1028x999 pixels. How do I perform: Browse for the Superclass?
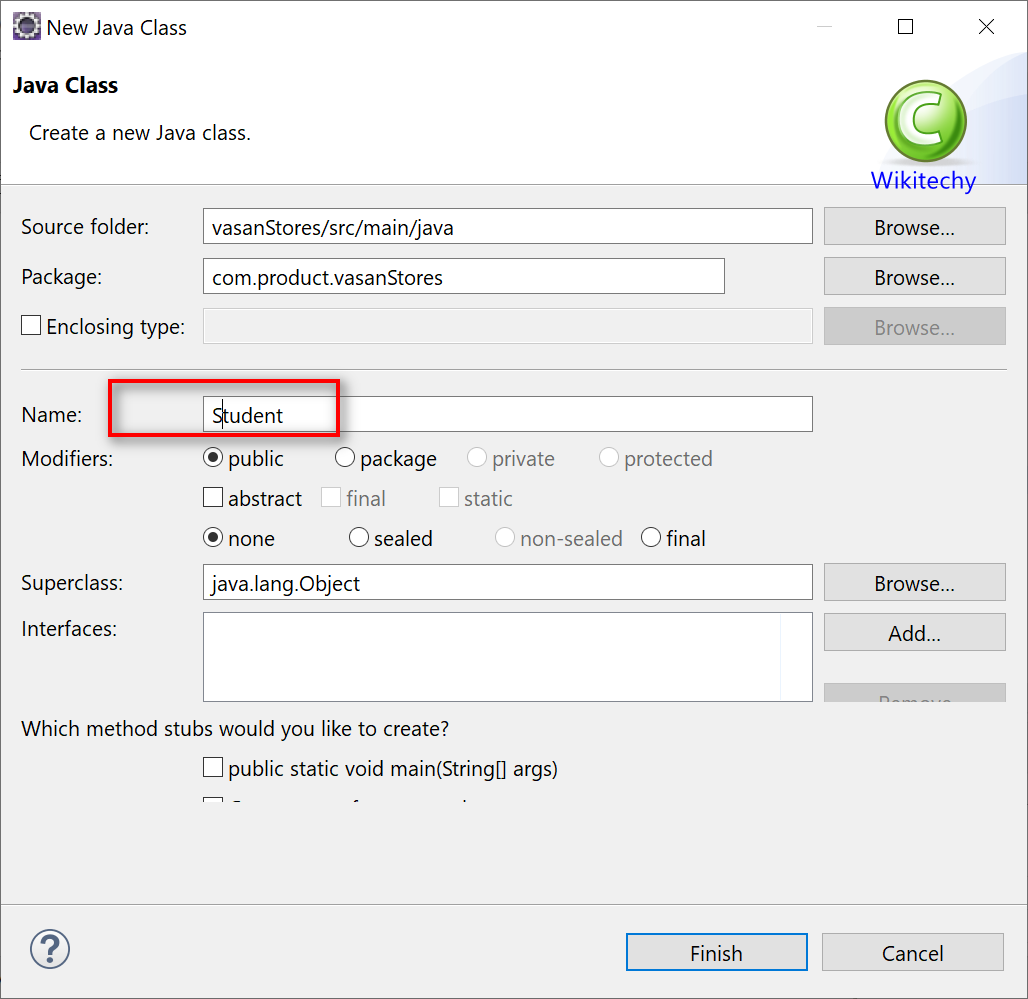click(x=914, y=583)
